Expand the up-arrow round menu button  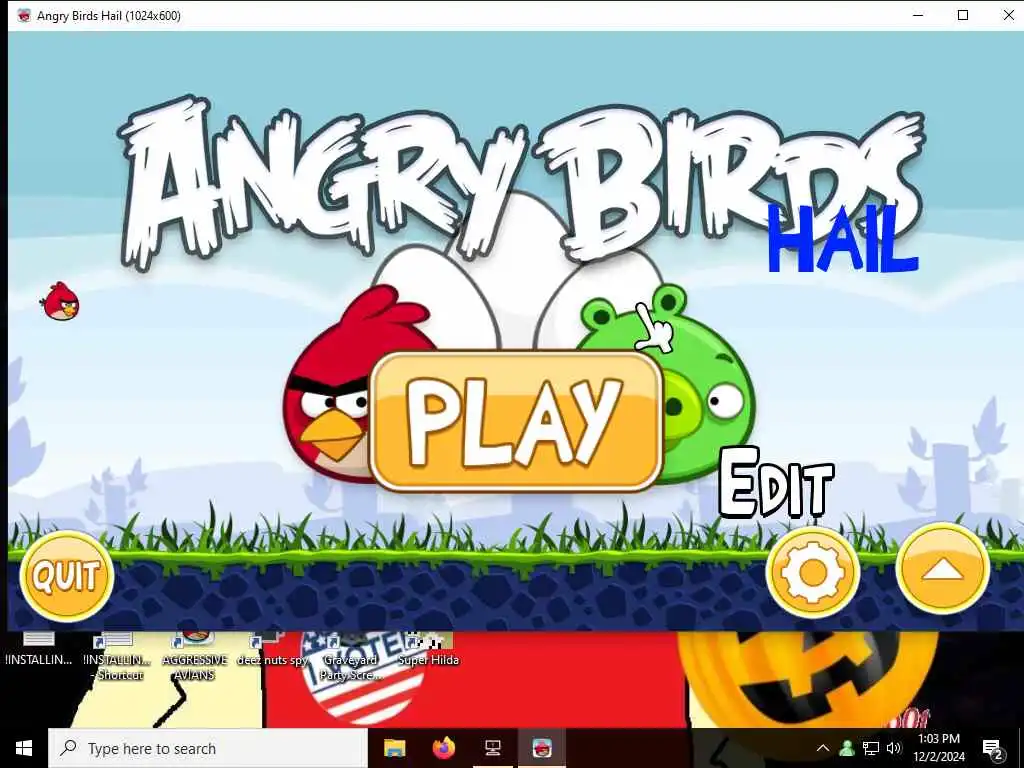pyautogui.click(x=942, y=570)
